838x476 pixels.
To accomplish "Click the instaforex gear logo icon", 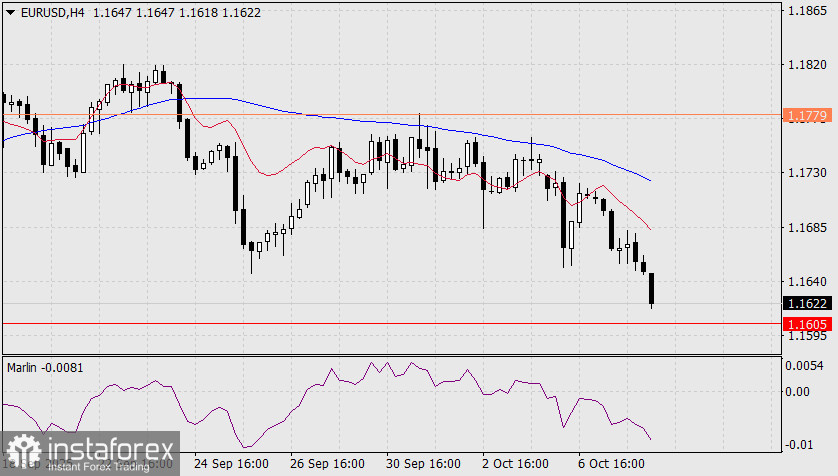I will 24,452.
